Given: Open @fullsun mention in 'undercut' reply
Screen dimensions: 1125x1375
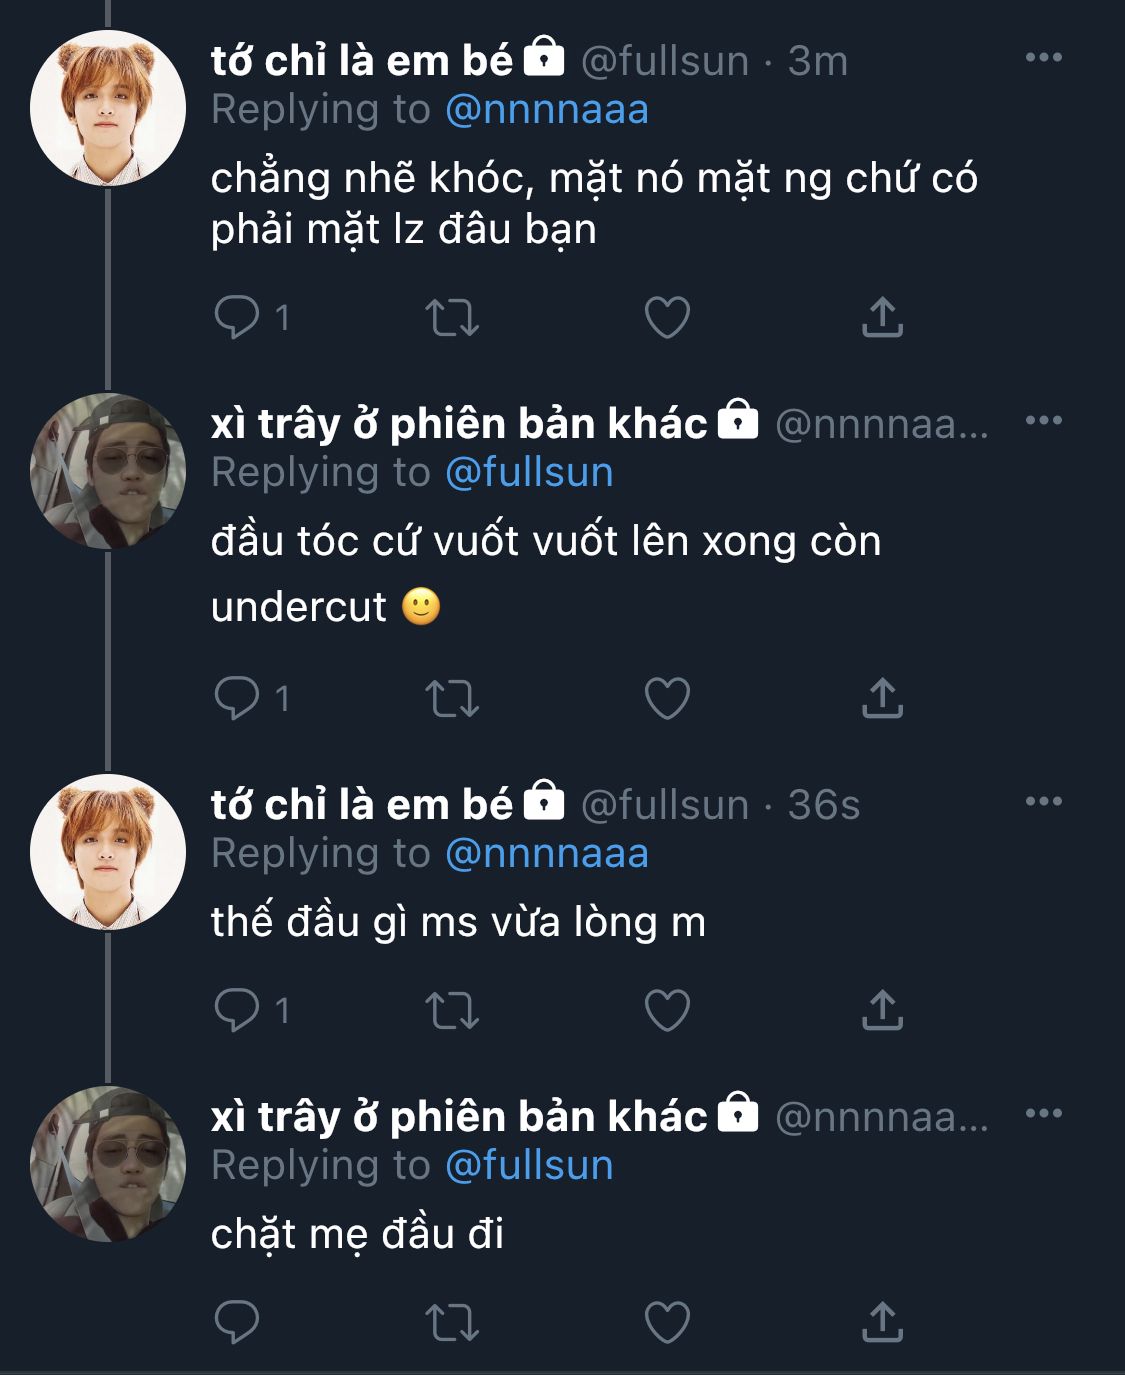Looking at the screenshot, I should point(528,473).
